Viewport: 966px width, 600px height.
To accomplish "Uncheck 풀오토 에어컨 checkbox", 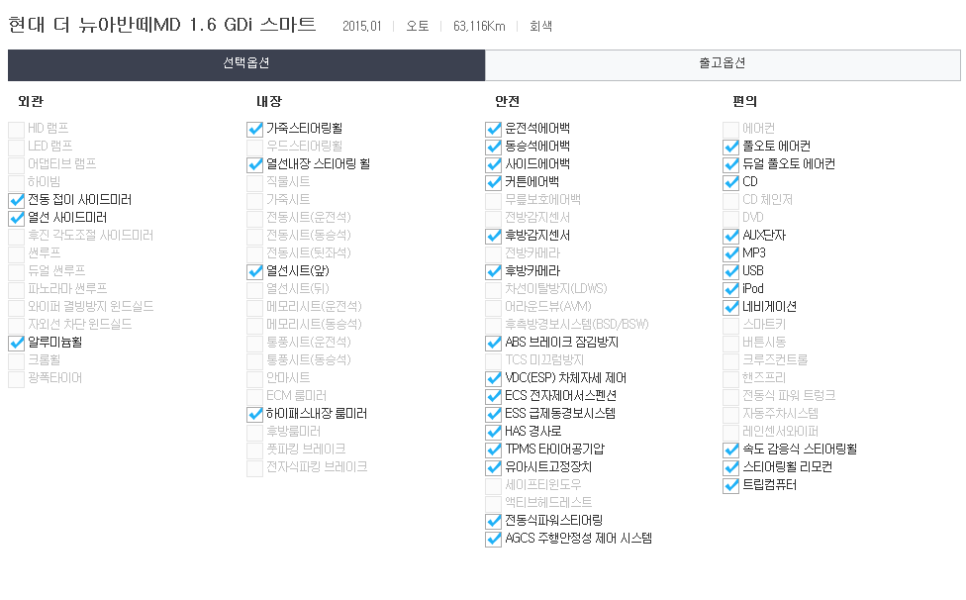I will (x=731, y=147).
